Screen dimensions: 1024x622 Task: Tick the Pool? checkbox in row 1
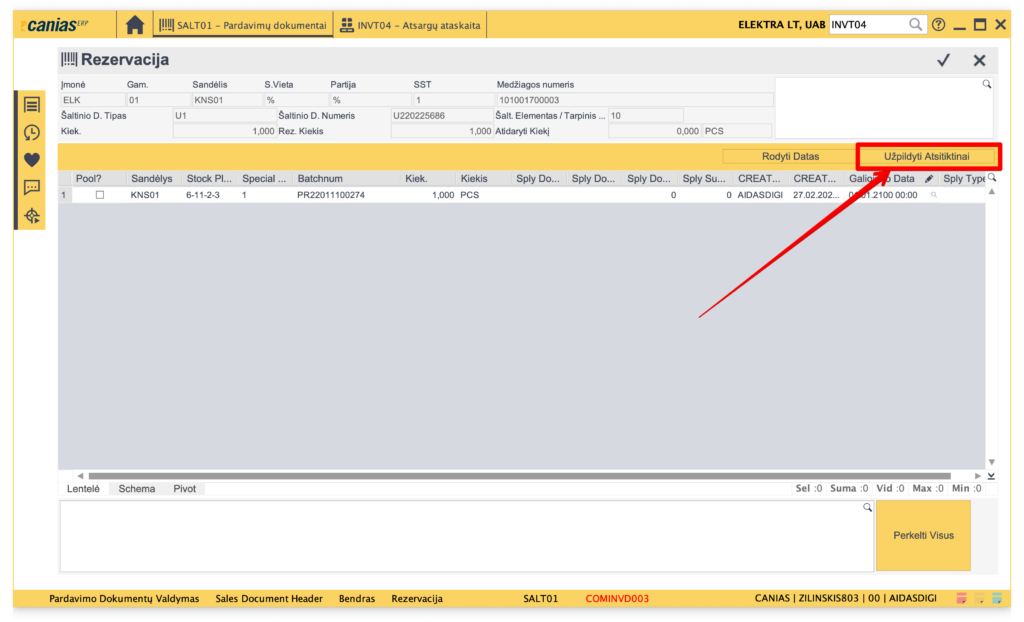[100, 195]
